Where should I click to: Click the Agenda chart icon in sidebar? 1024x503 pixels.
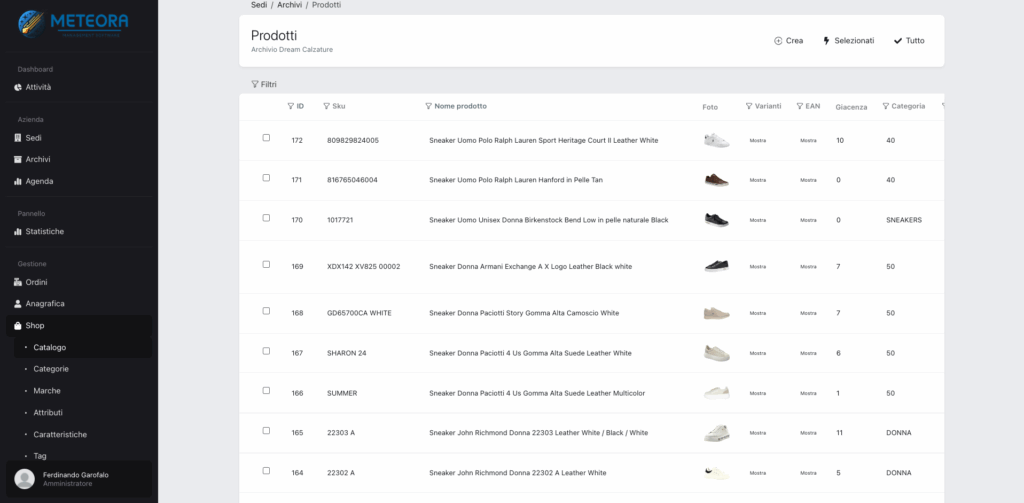18,181
